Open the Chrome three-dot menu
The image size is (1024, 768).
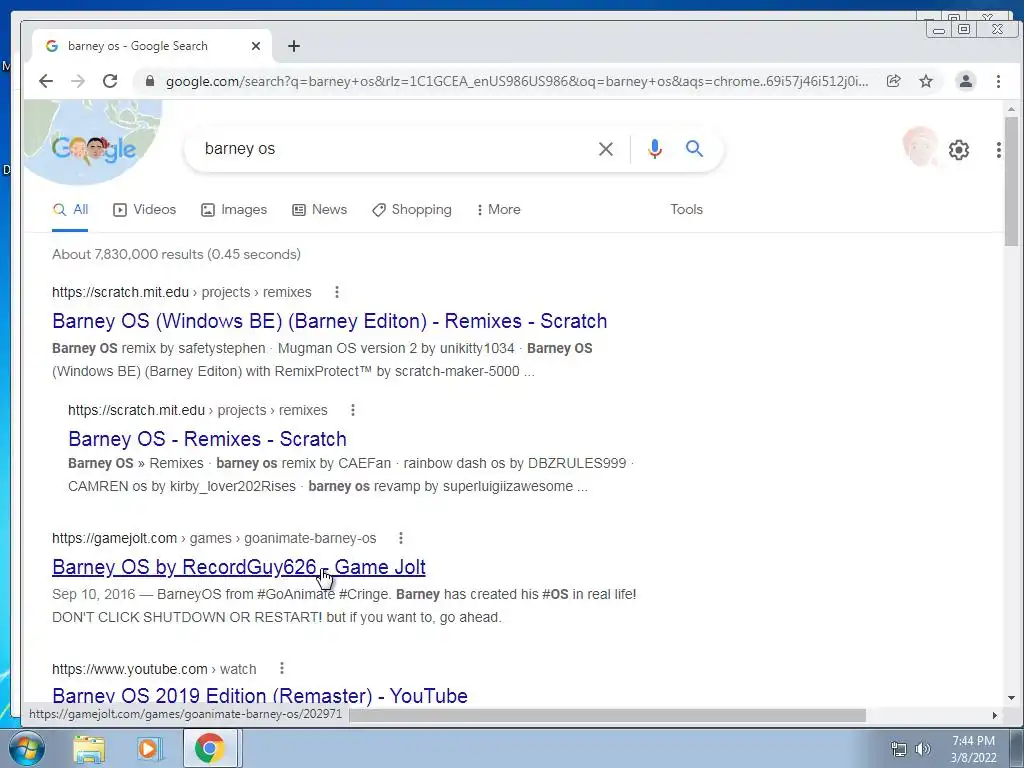pyautogui.click(x=998, y=81)
